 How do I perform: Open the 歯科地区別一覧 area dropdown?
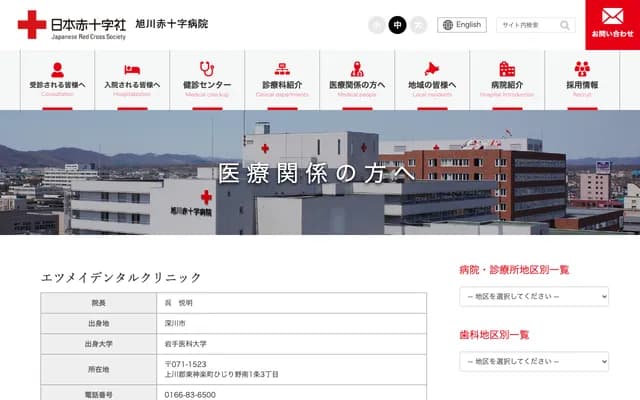point(533,360)
